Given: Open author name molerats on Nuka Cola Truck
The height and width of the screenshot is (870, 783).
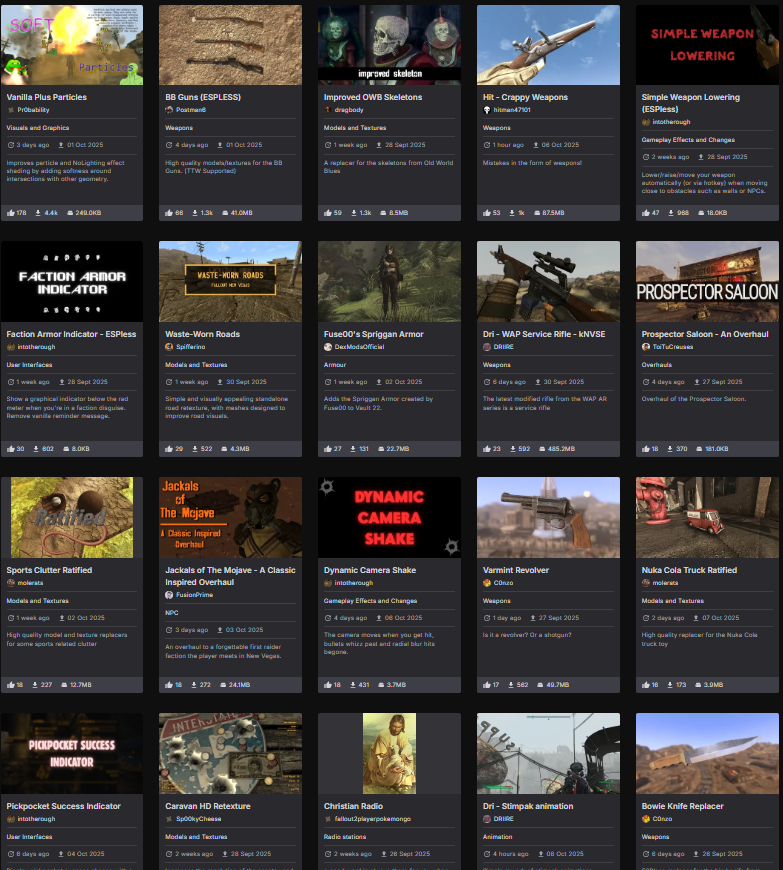Looking at the screenshot, I should tap(665, 583).
